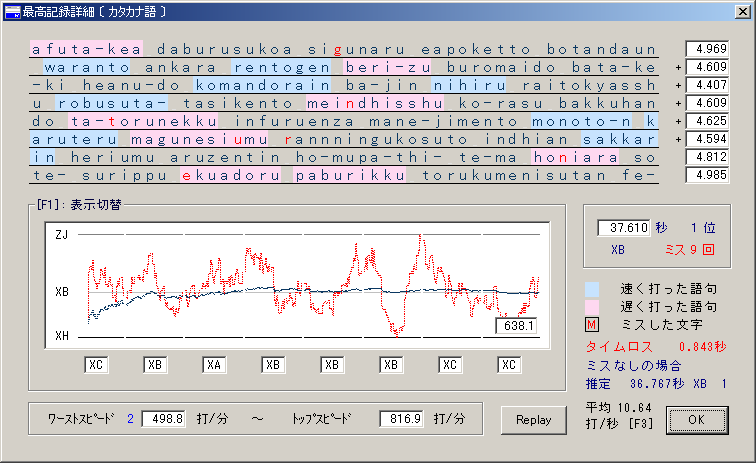Viewport: 756px width, 463px height.
Task: Click the blue word nihiru
Action: (469, 85)
